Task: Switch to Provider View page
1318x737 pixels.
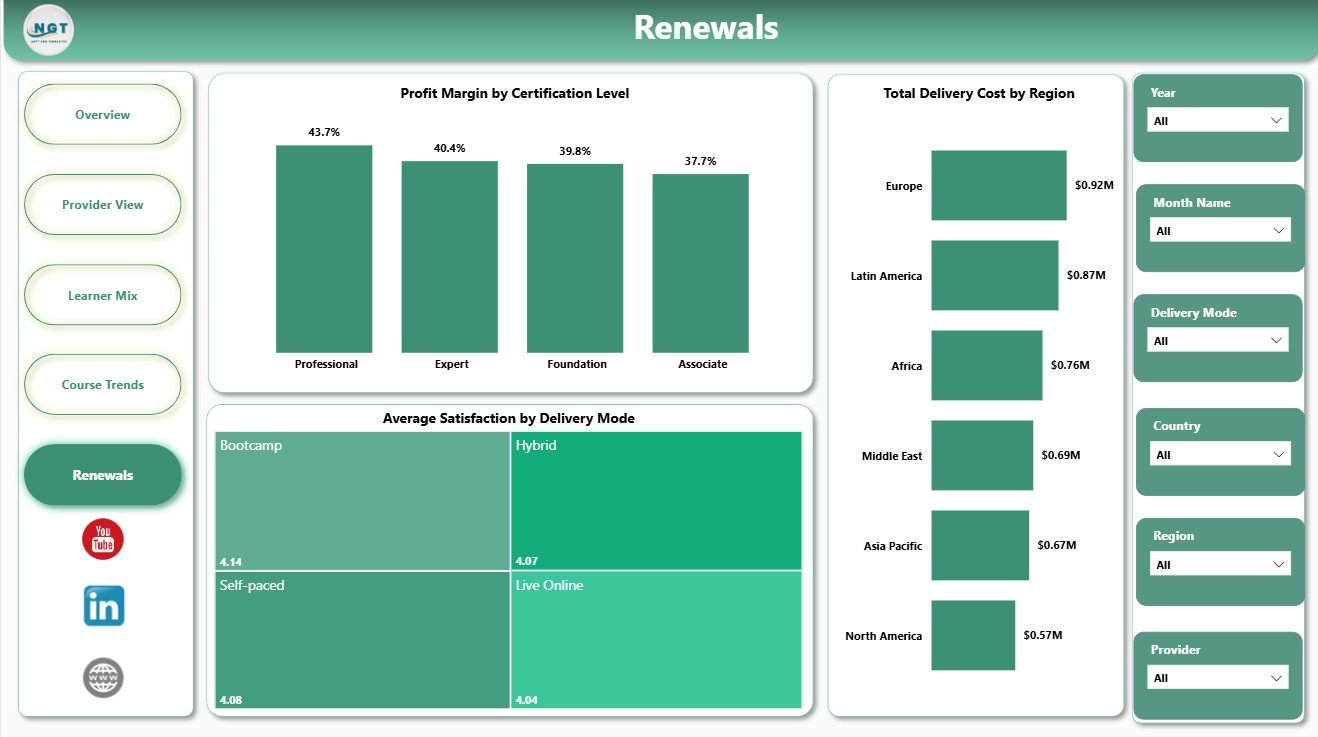Action: tap(103, 205)
